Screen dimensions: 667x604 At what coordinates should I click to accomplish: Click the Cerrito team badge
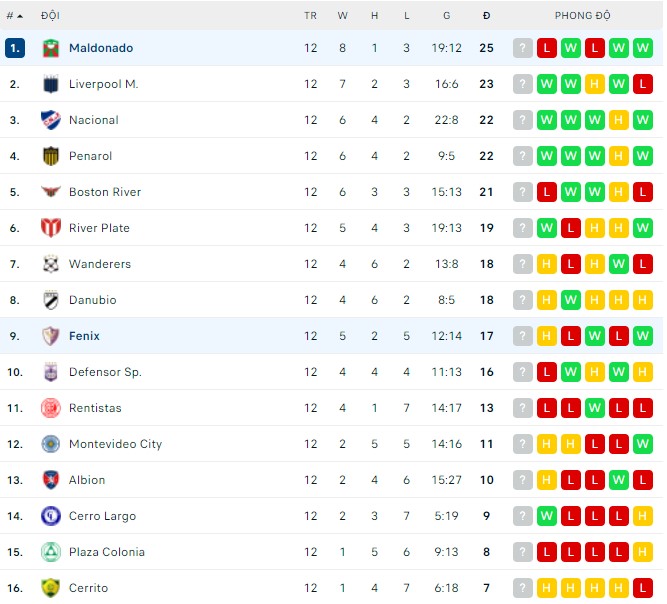(x=51, y=588)
